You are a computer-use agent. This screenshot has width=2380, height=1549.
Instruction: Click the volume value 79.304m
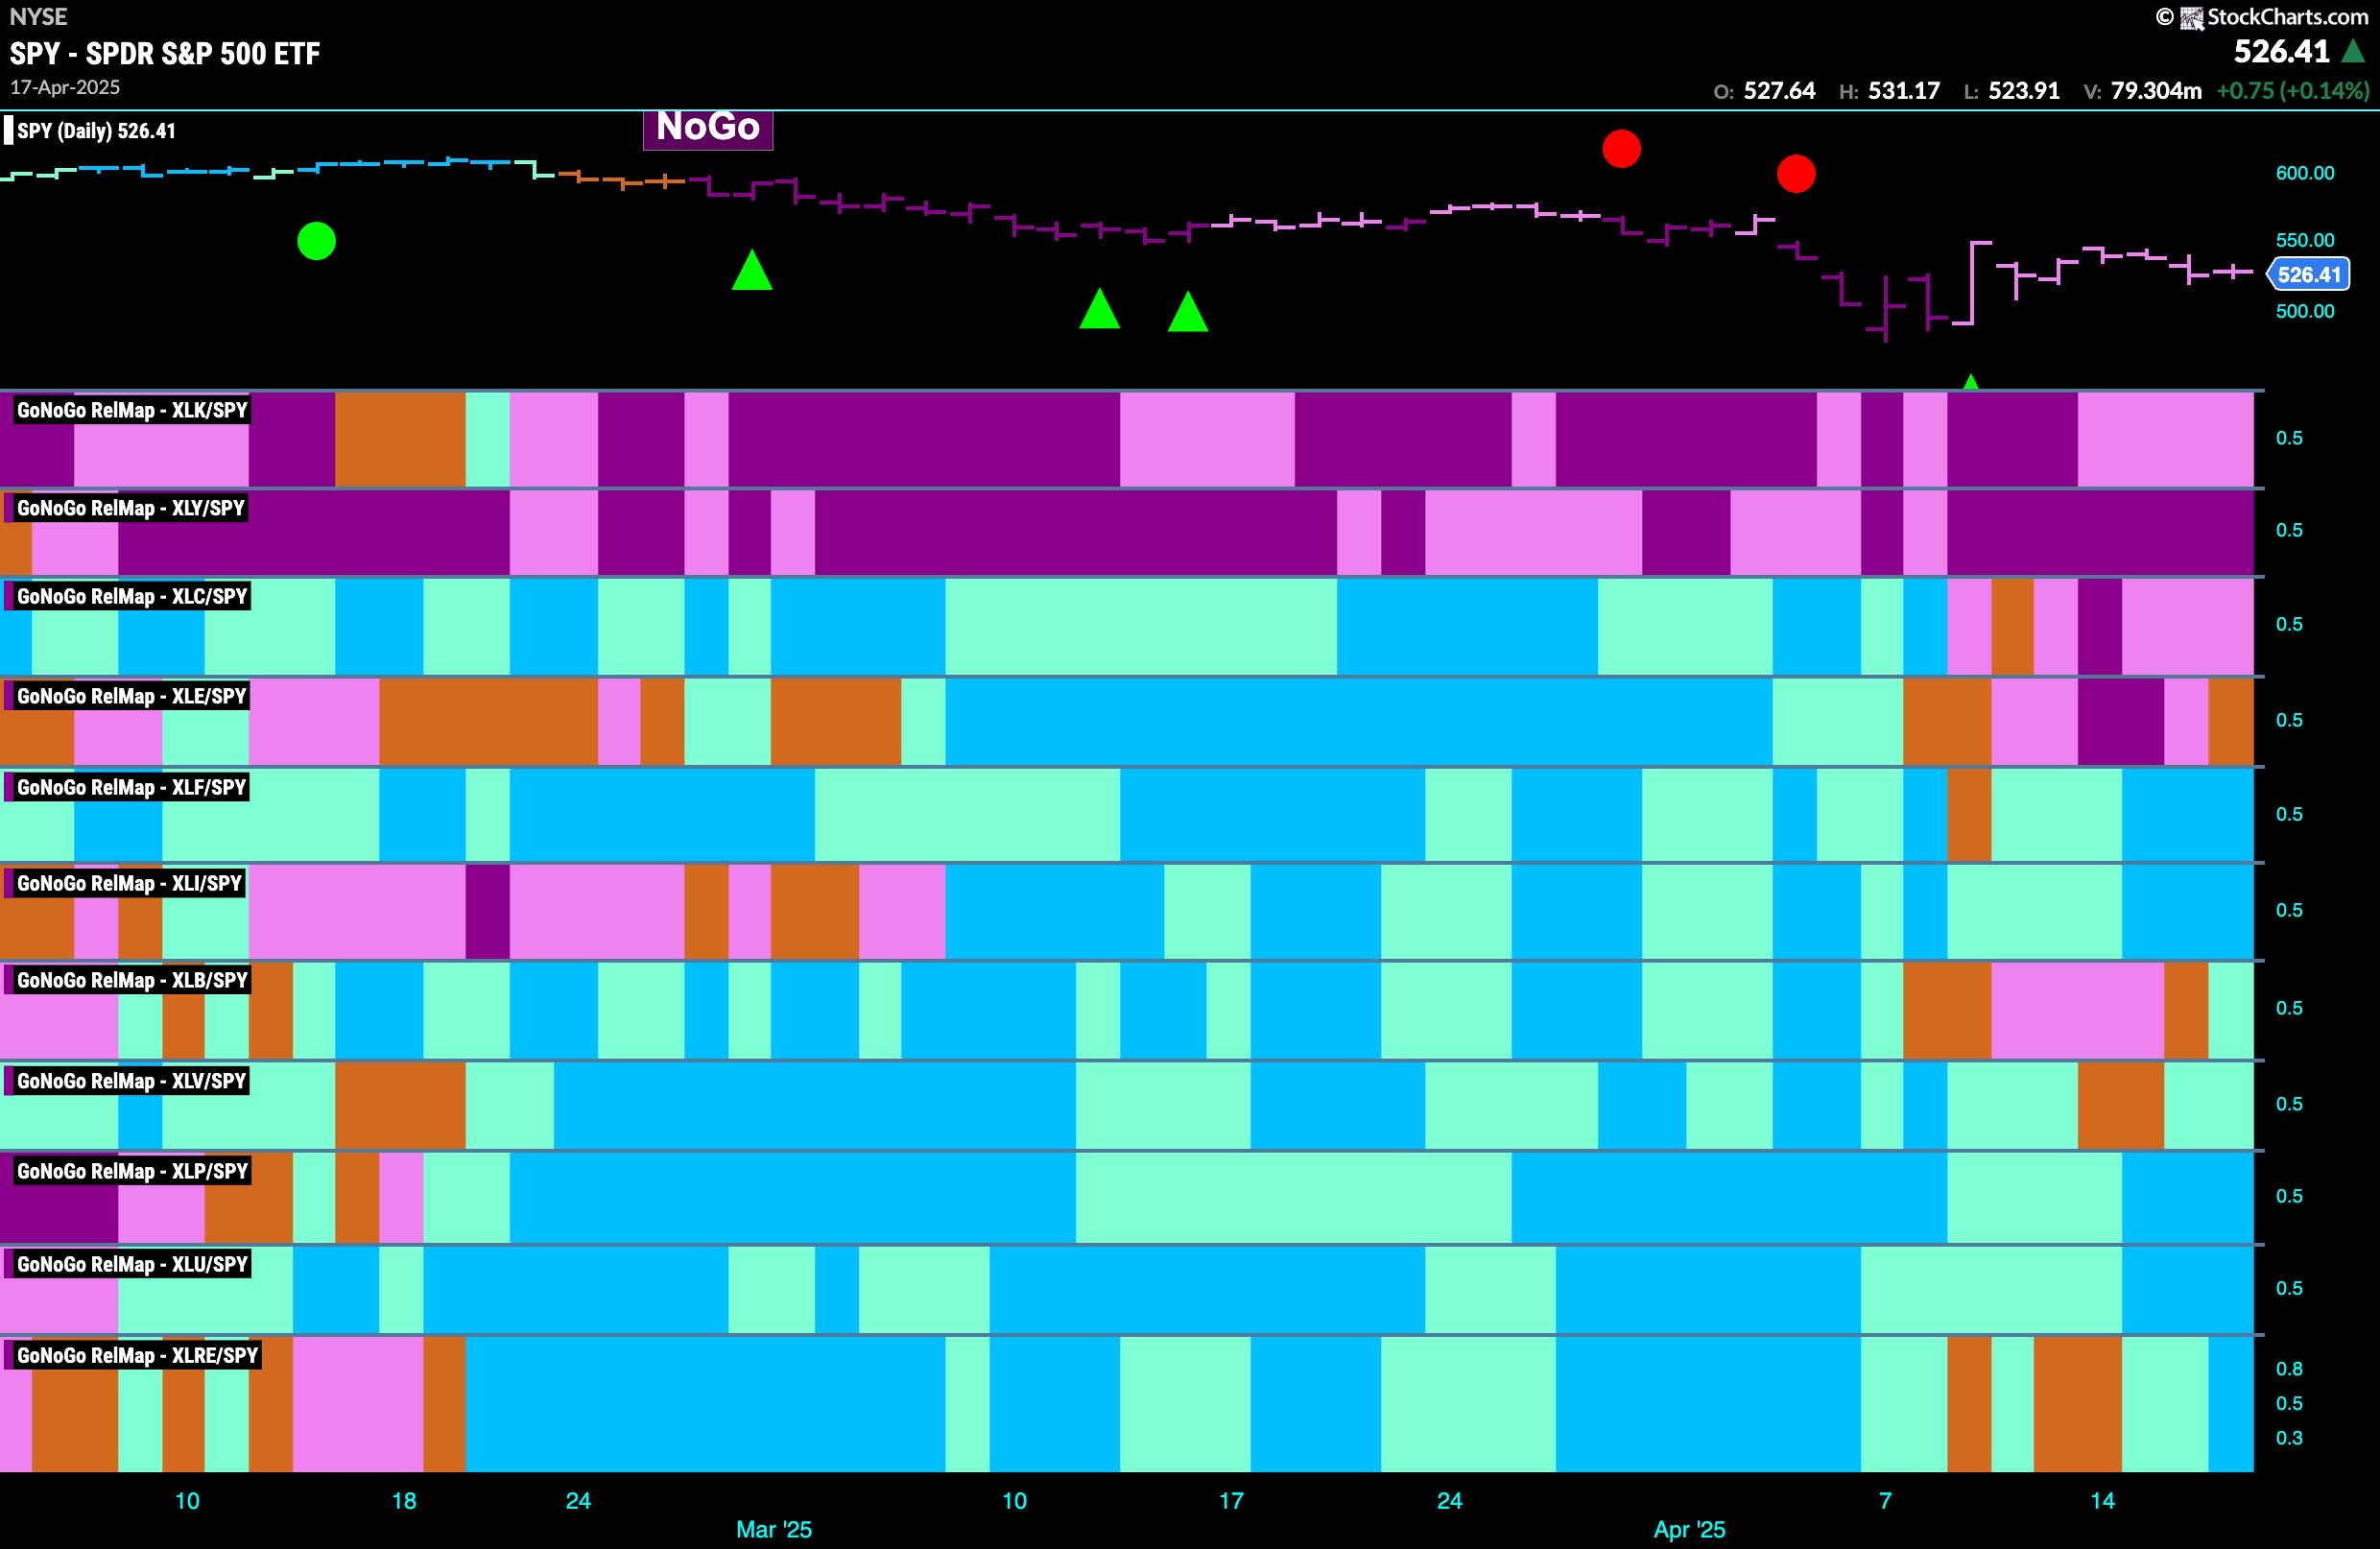click(2156, 91)
